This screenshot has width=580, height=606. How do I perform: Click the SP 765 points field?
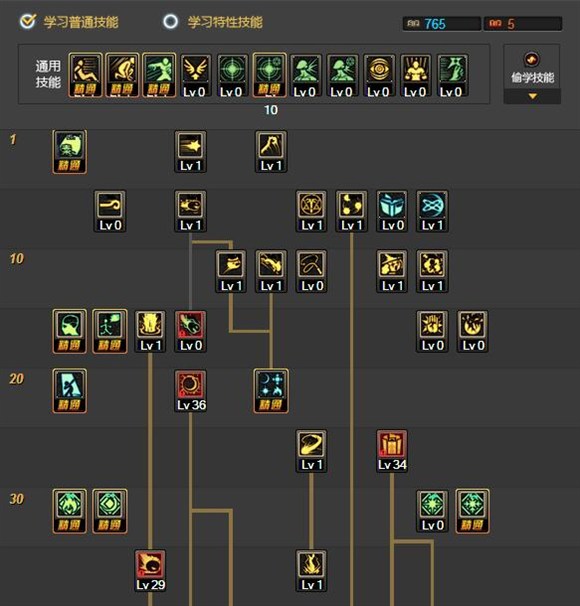[x=442, y=24]
